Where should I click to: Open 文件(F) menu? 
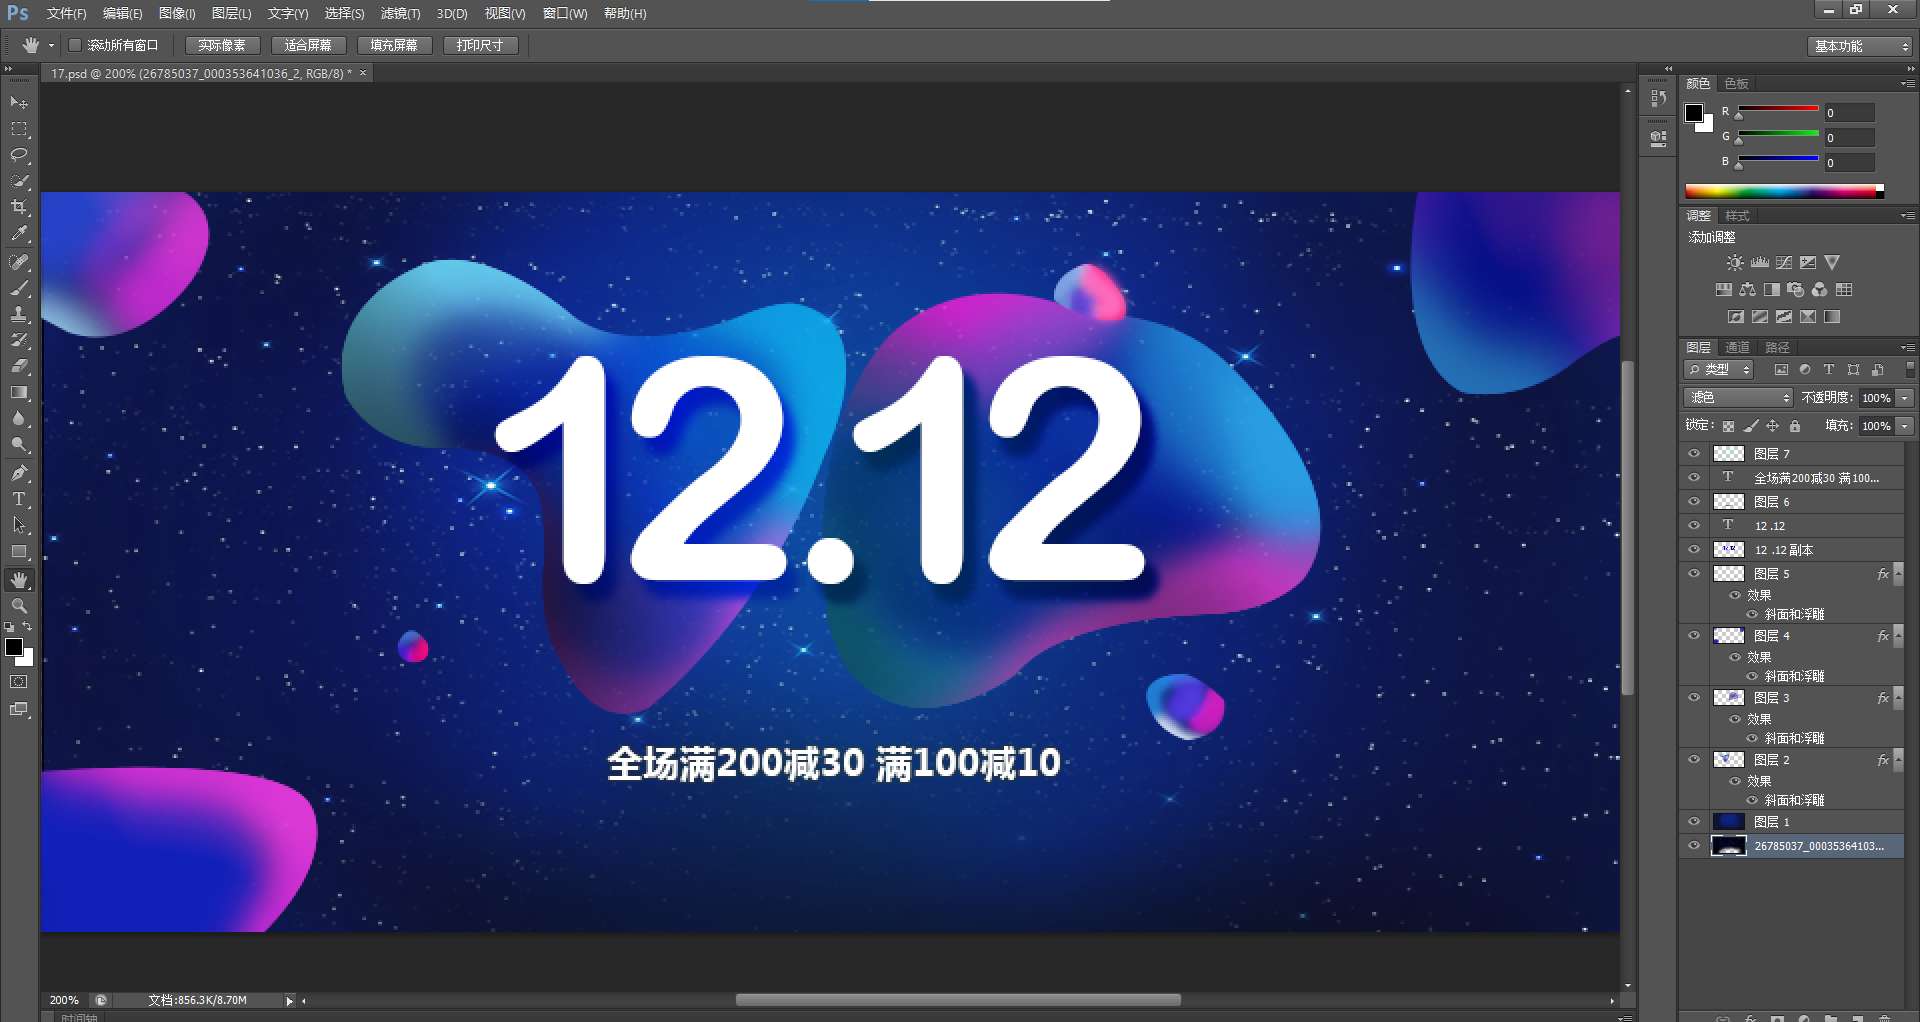tap(67, 14)
